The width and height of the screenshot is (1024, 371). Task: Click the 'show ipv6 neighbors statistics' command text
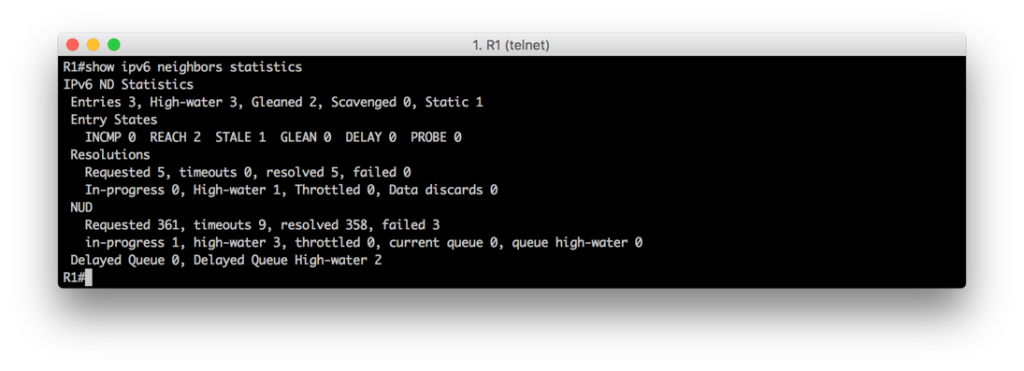194,67
